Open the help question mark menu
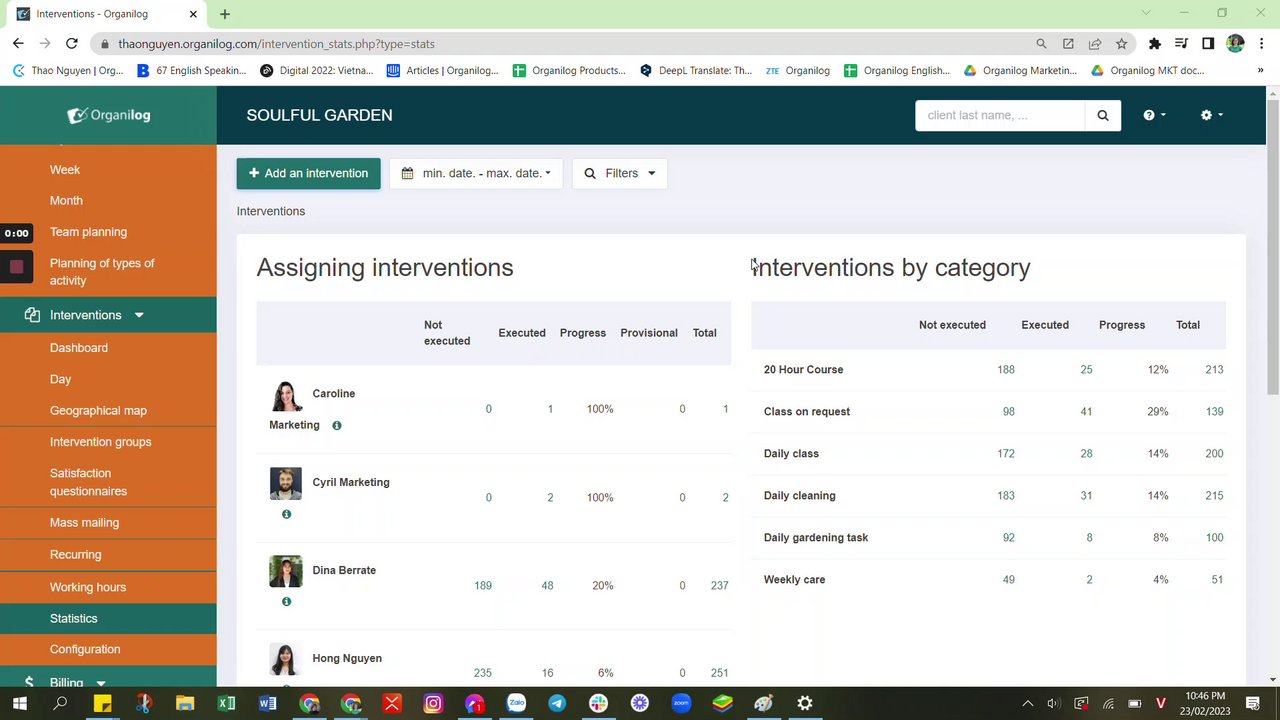 pos(1154,115)
